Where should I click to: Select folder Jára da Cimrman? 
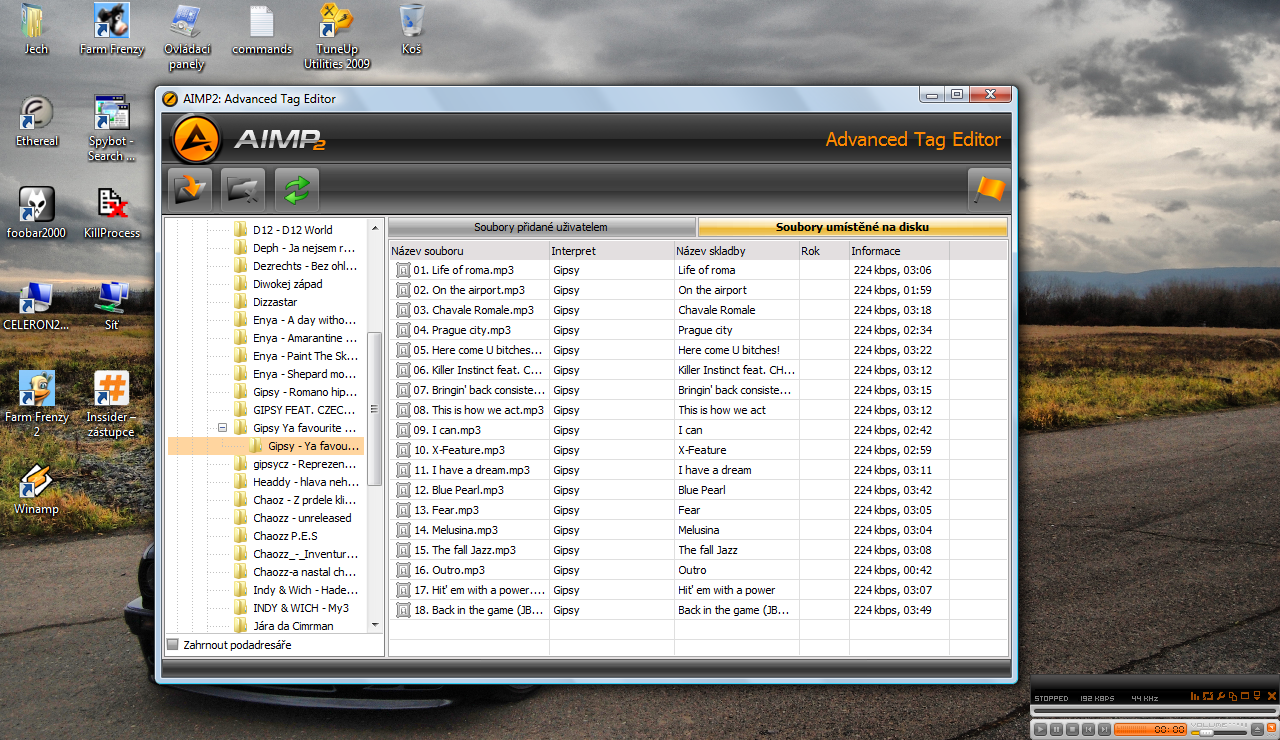293,626
